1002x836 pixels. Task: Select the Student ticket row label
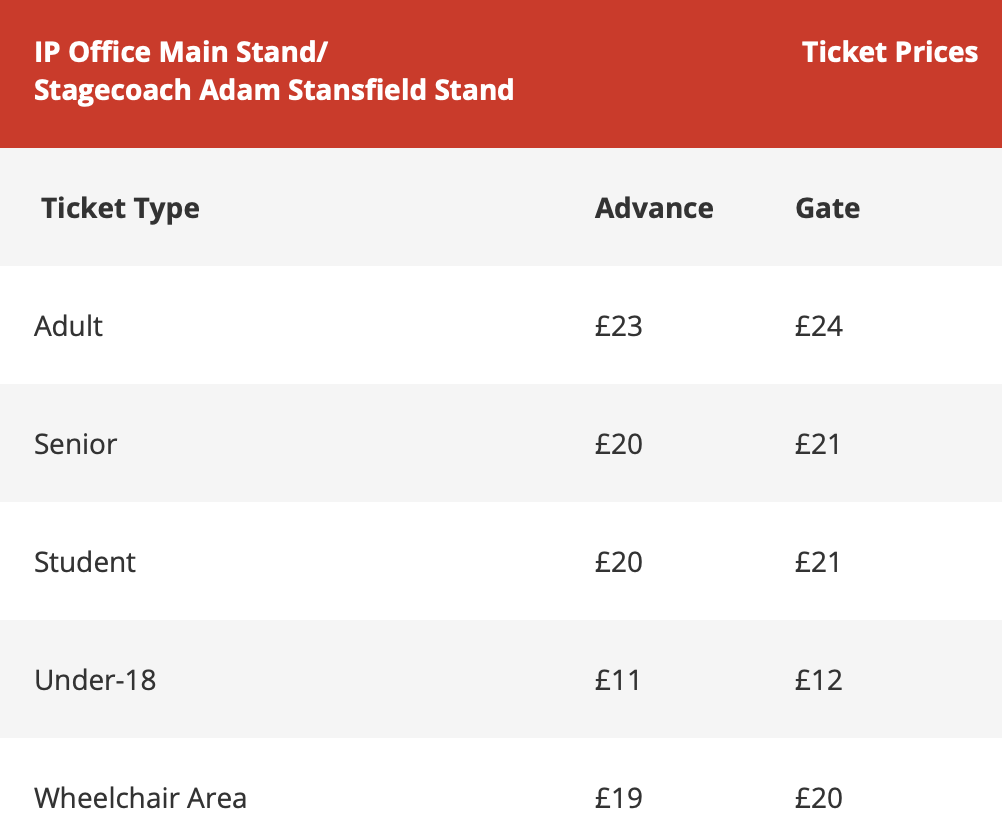click(84, 562)
